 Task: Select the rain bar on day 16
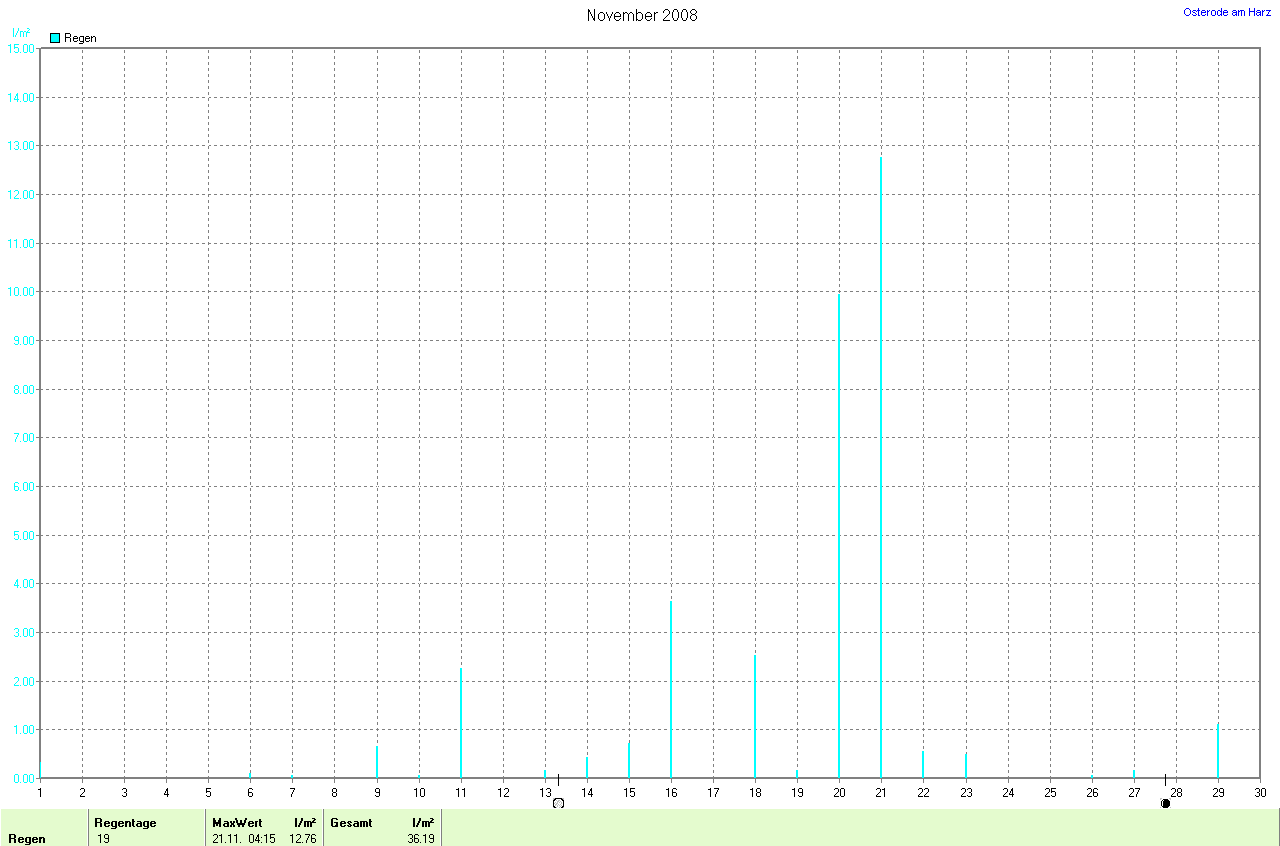[671, 690]
